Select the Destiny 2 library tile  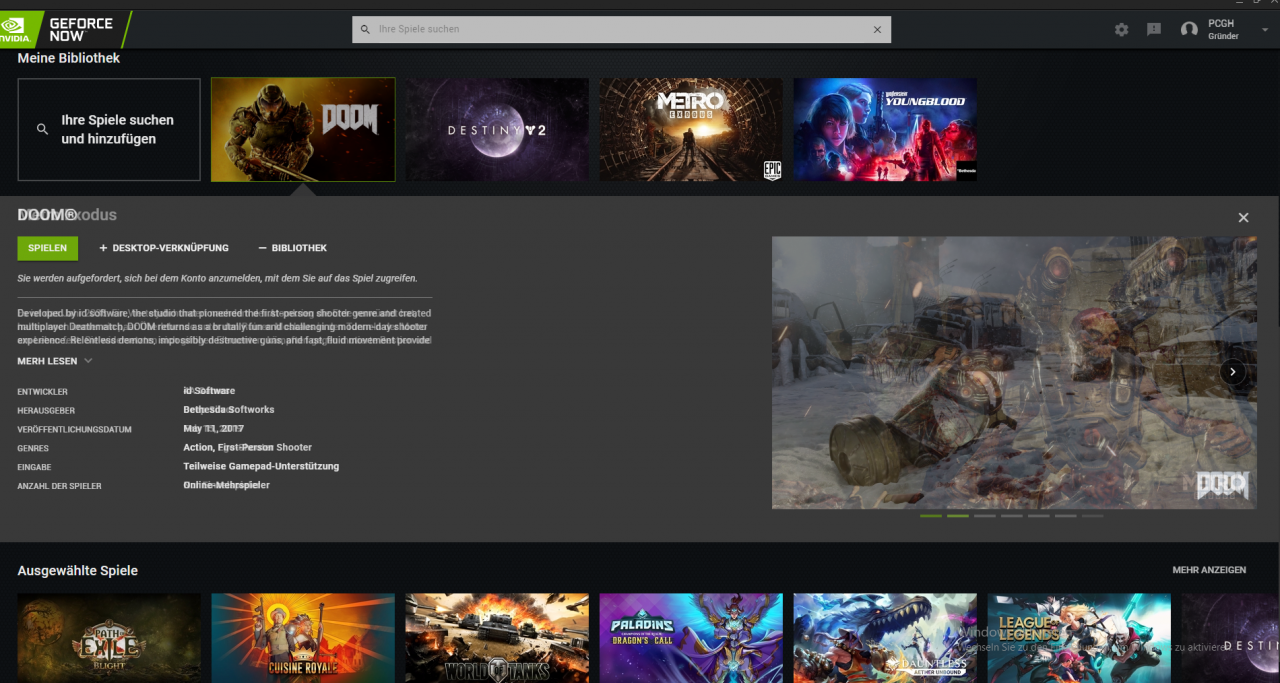[497, 130]
